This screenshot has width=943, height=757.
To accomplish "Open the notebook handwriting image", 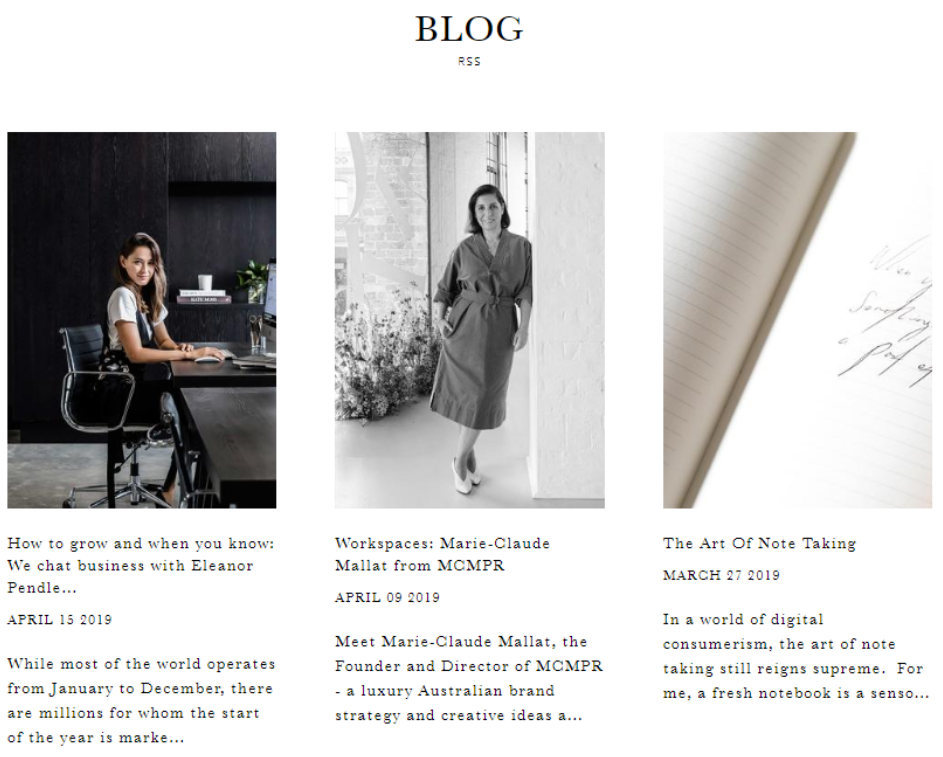I will point(797,320).
